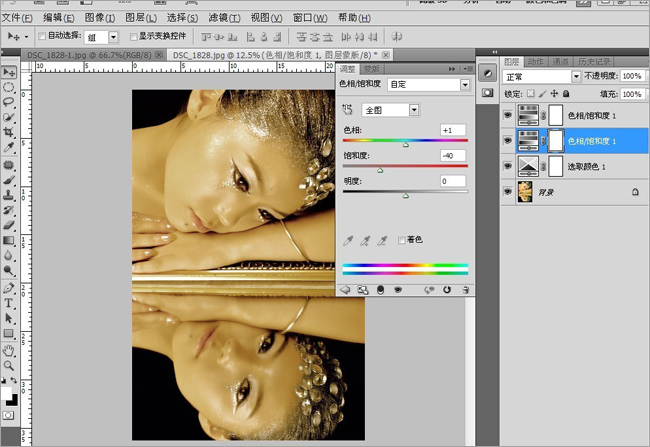Select the Clone Stamp tool
Screen dimensions: 650x447
point(9,195)
